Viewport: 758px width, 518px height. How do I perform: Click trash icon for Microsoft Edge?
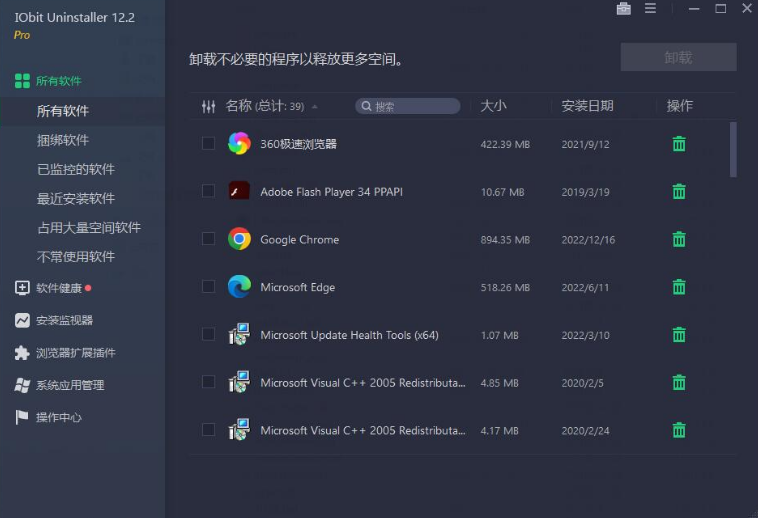click(679, 287)
